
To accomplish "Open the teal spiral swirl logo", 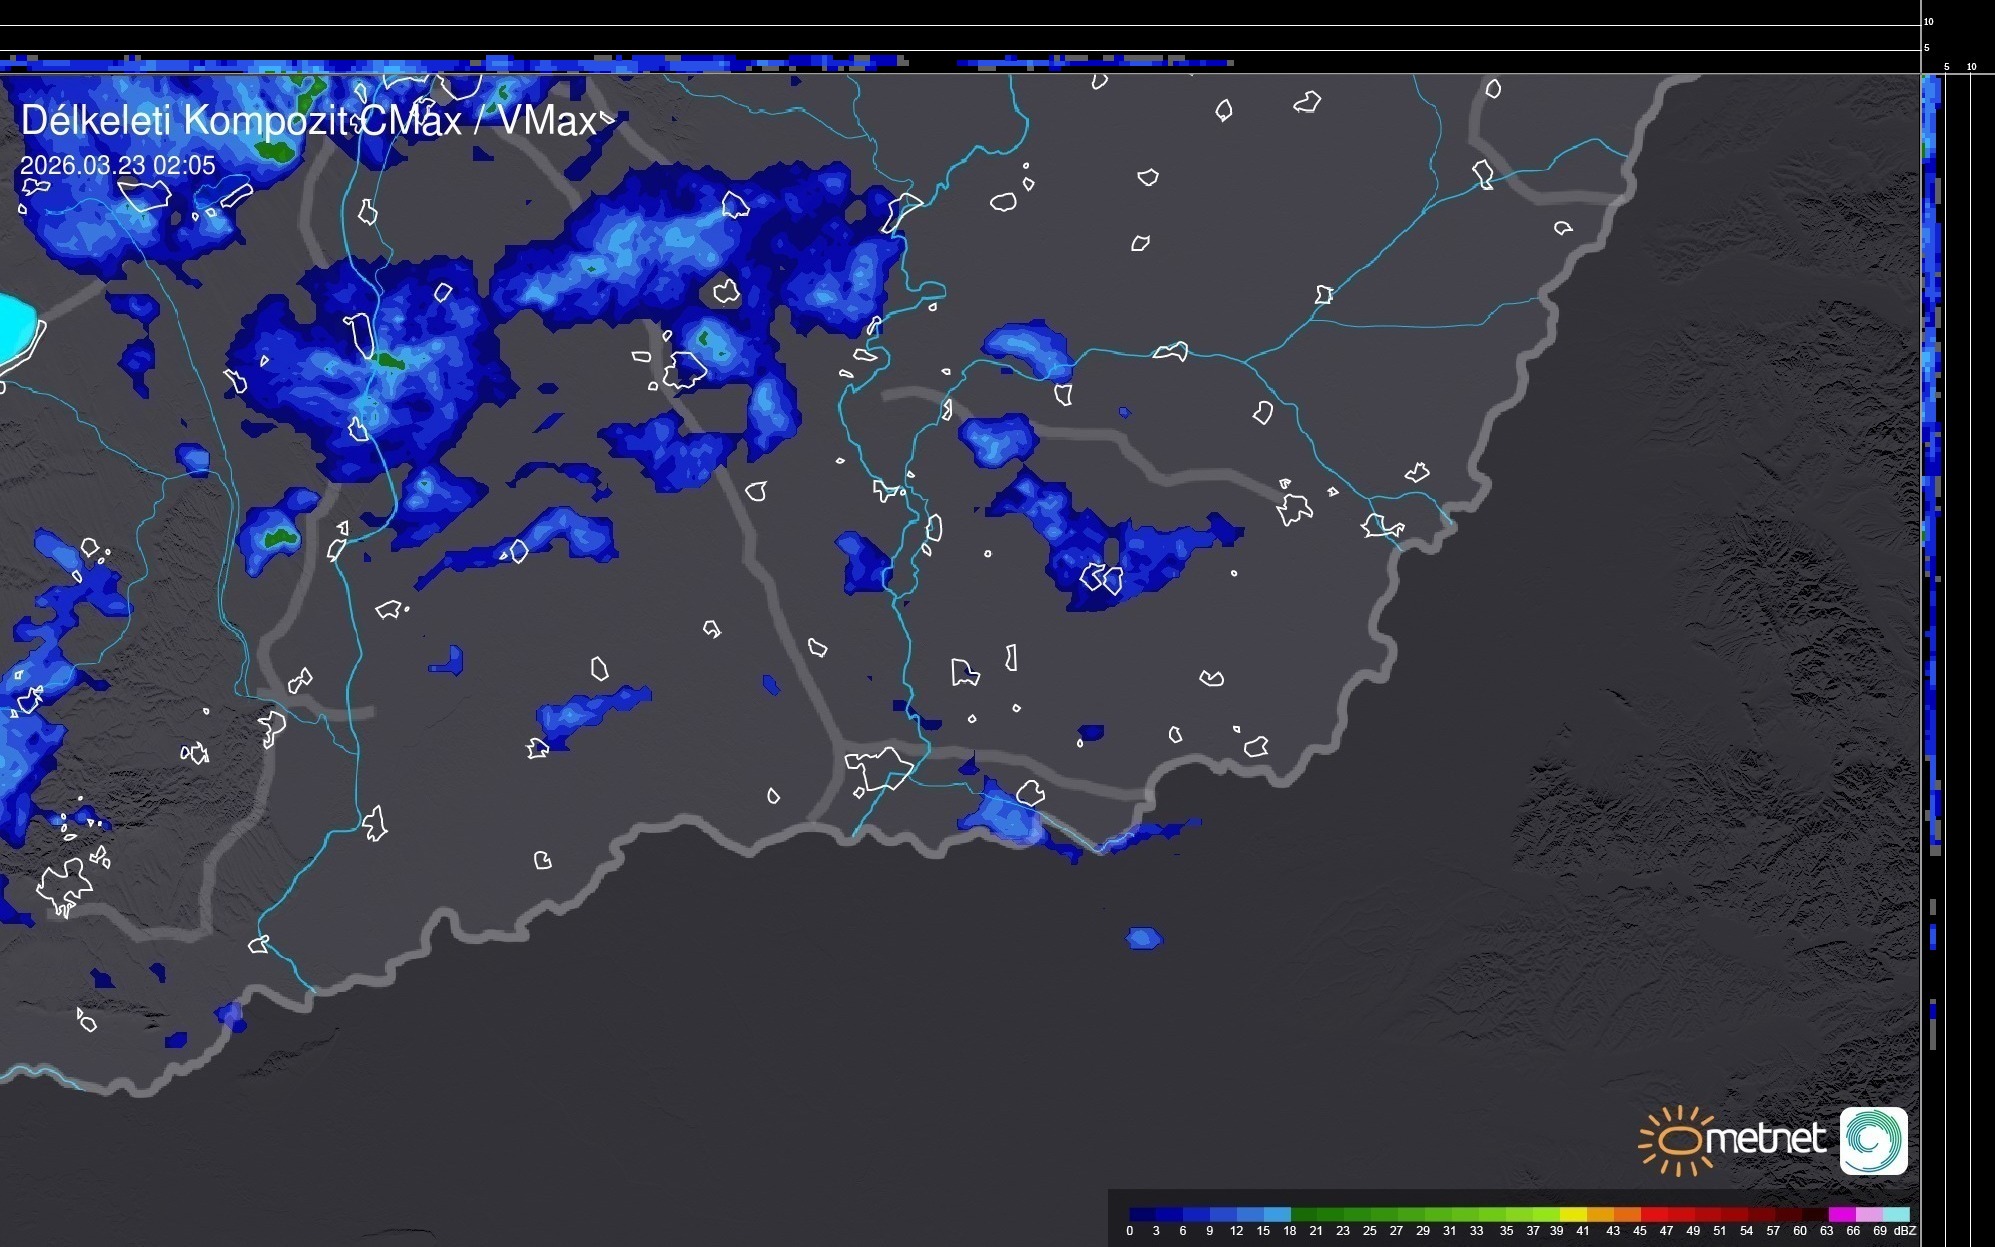I will click(x=1873, y=1140).
